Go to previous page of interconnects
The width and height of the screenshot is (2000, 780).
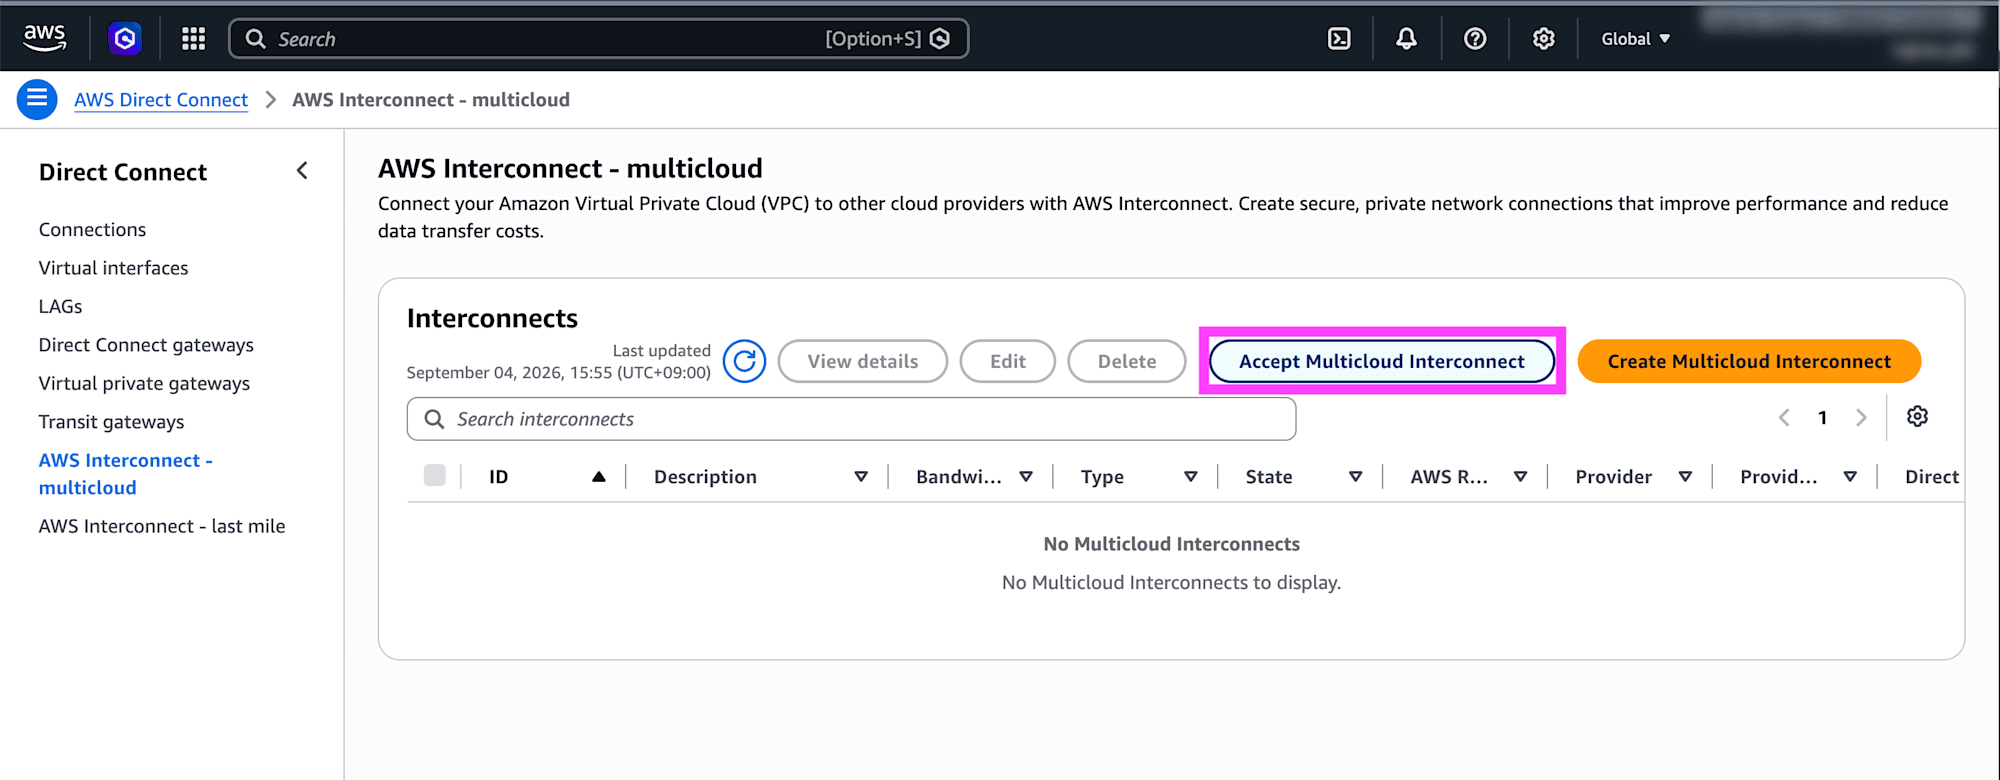(x=1784, y=418)
